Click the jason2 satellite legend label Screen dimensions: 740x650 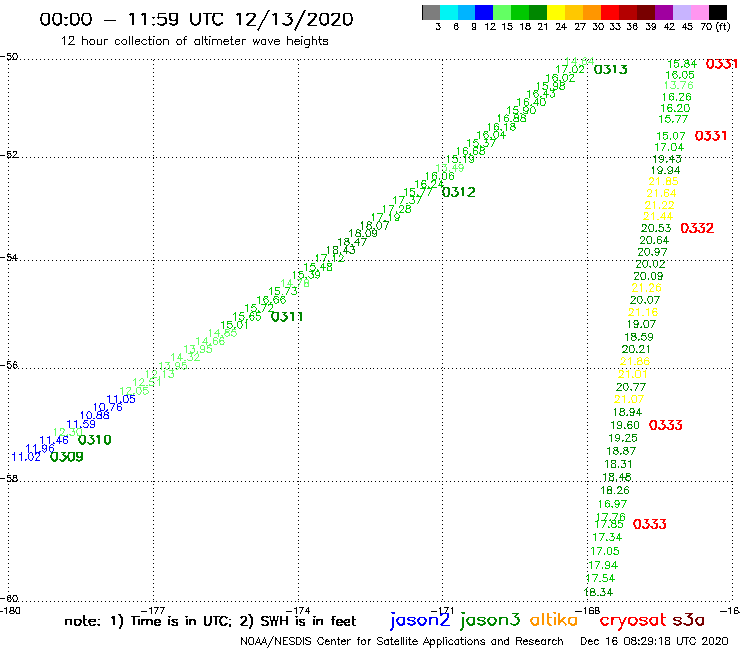420,620
